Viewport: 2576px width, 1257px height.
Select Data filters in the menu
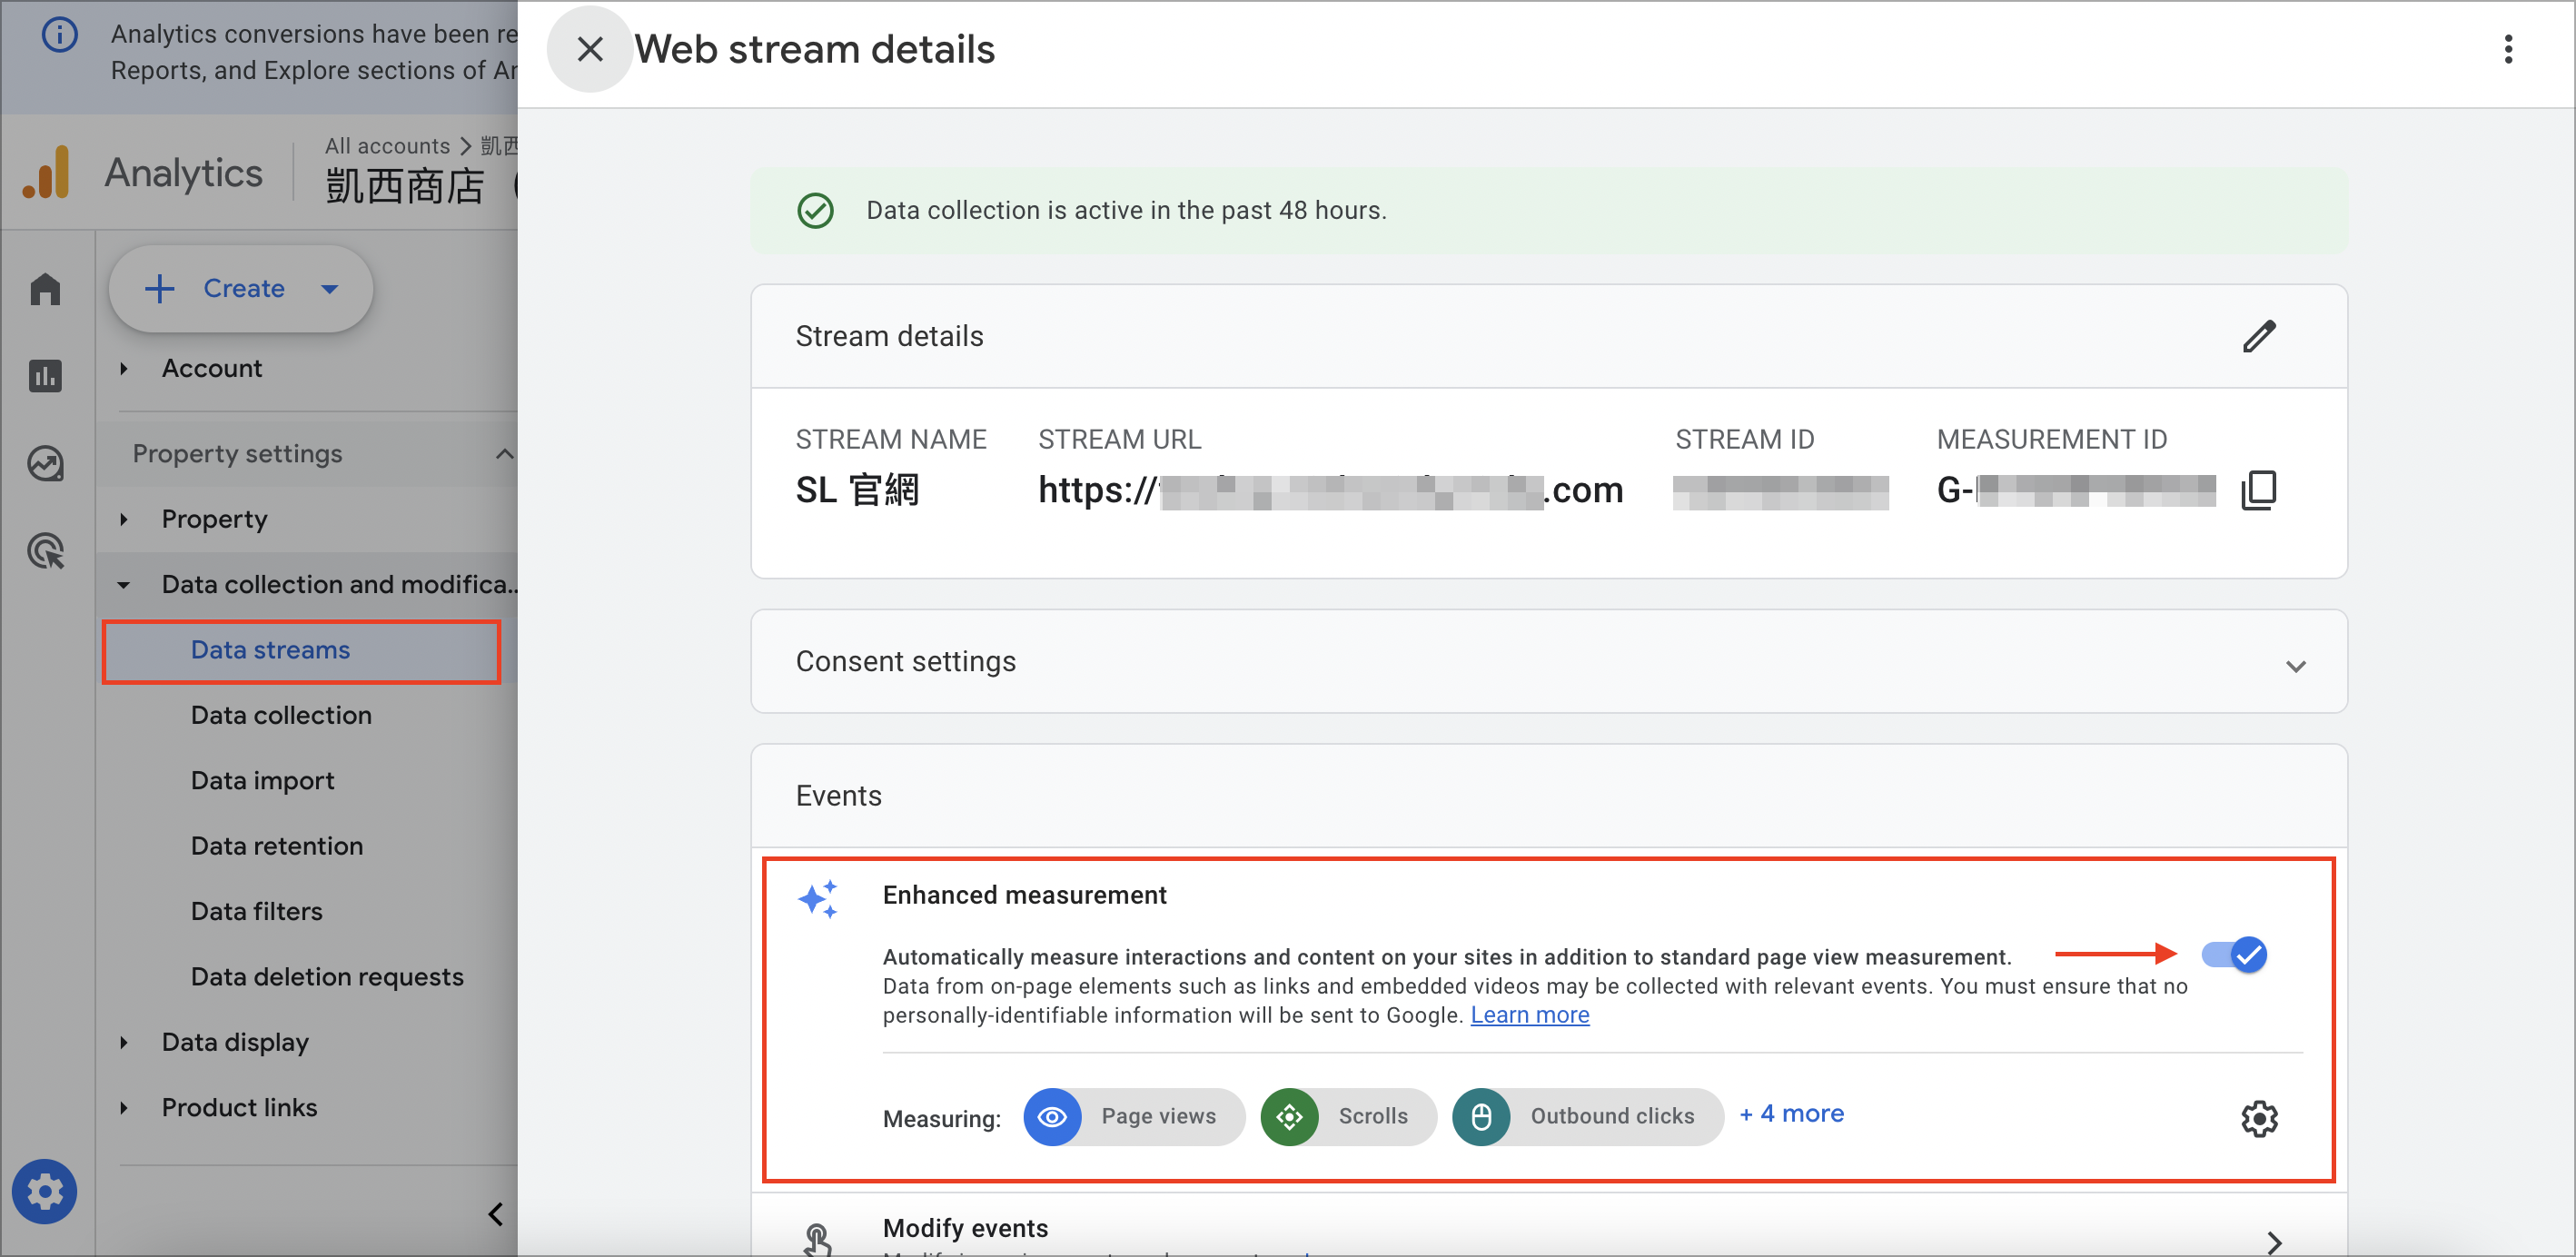click(x=257, y=911)
